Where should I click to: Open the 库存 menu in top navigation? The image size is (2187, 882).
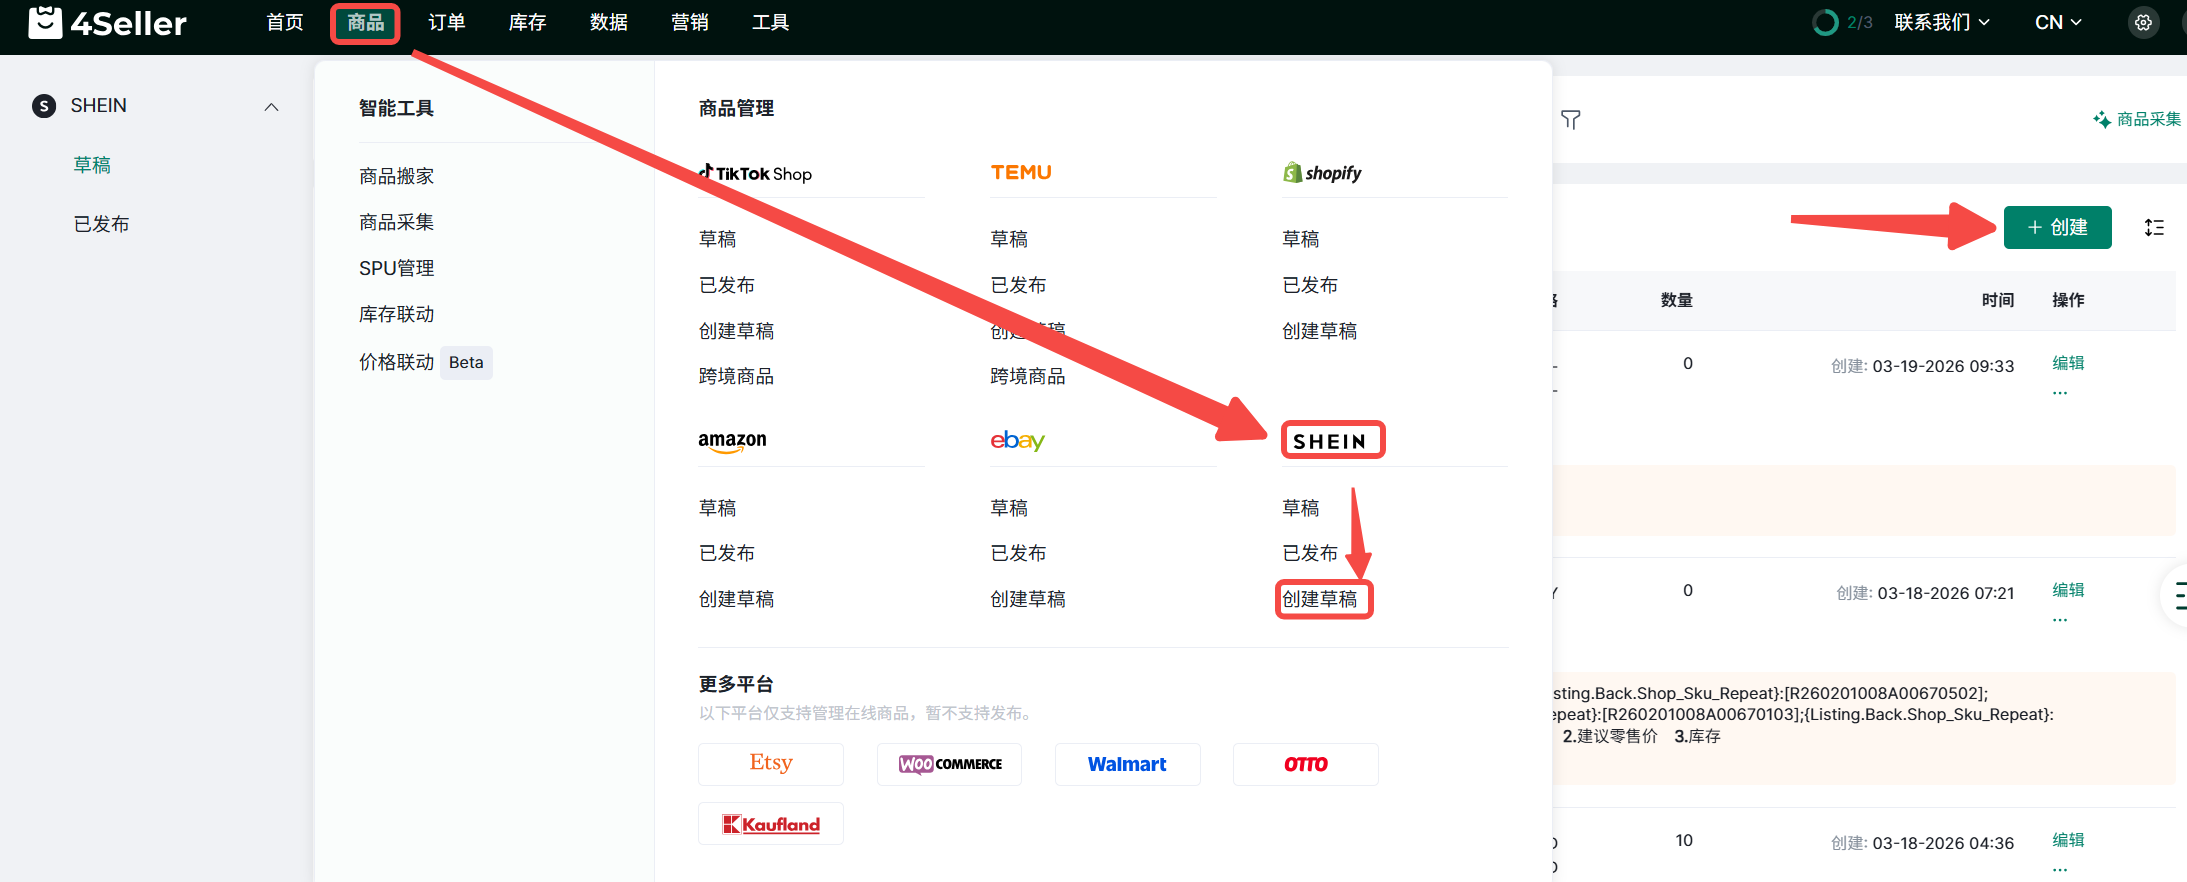pos(527,22)
